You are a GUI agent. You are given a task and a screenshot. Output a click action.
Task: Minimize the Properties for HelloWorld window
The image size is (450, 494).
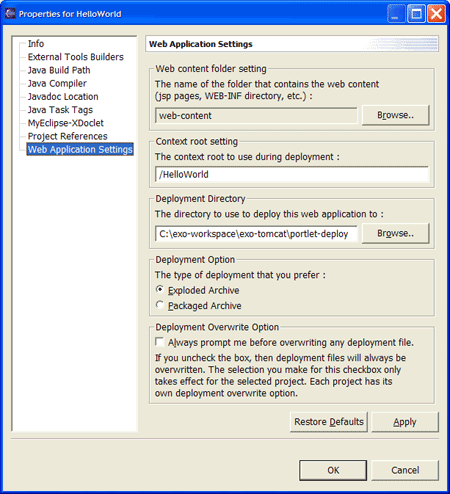[396, 14]
